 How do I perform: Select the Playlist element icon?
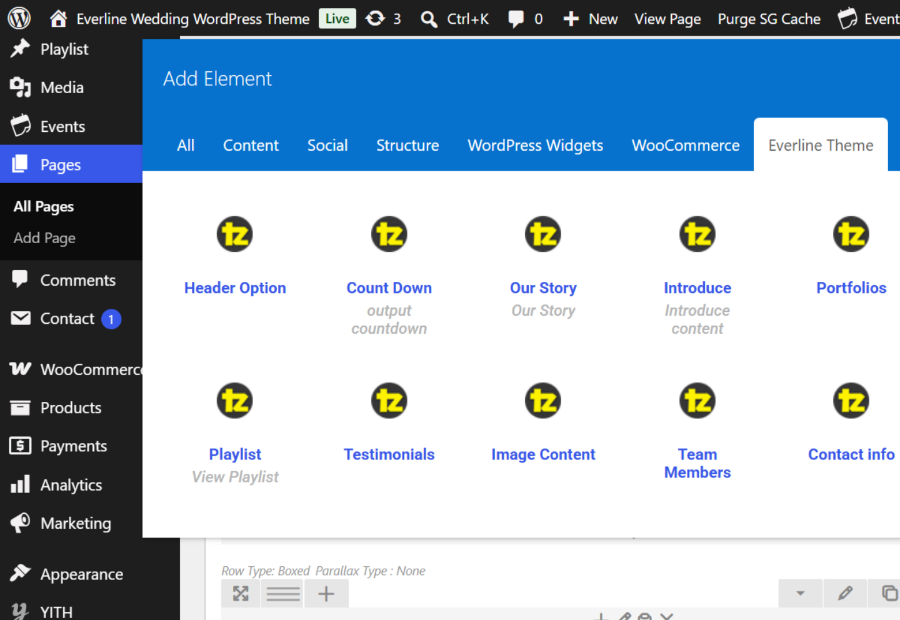235,401
